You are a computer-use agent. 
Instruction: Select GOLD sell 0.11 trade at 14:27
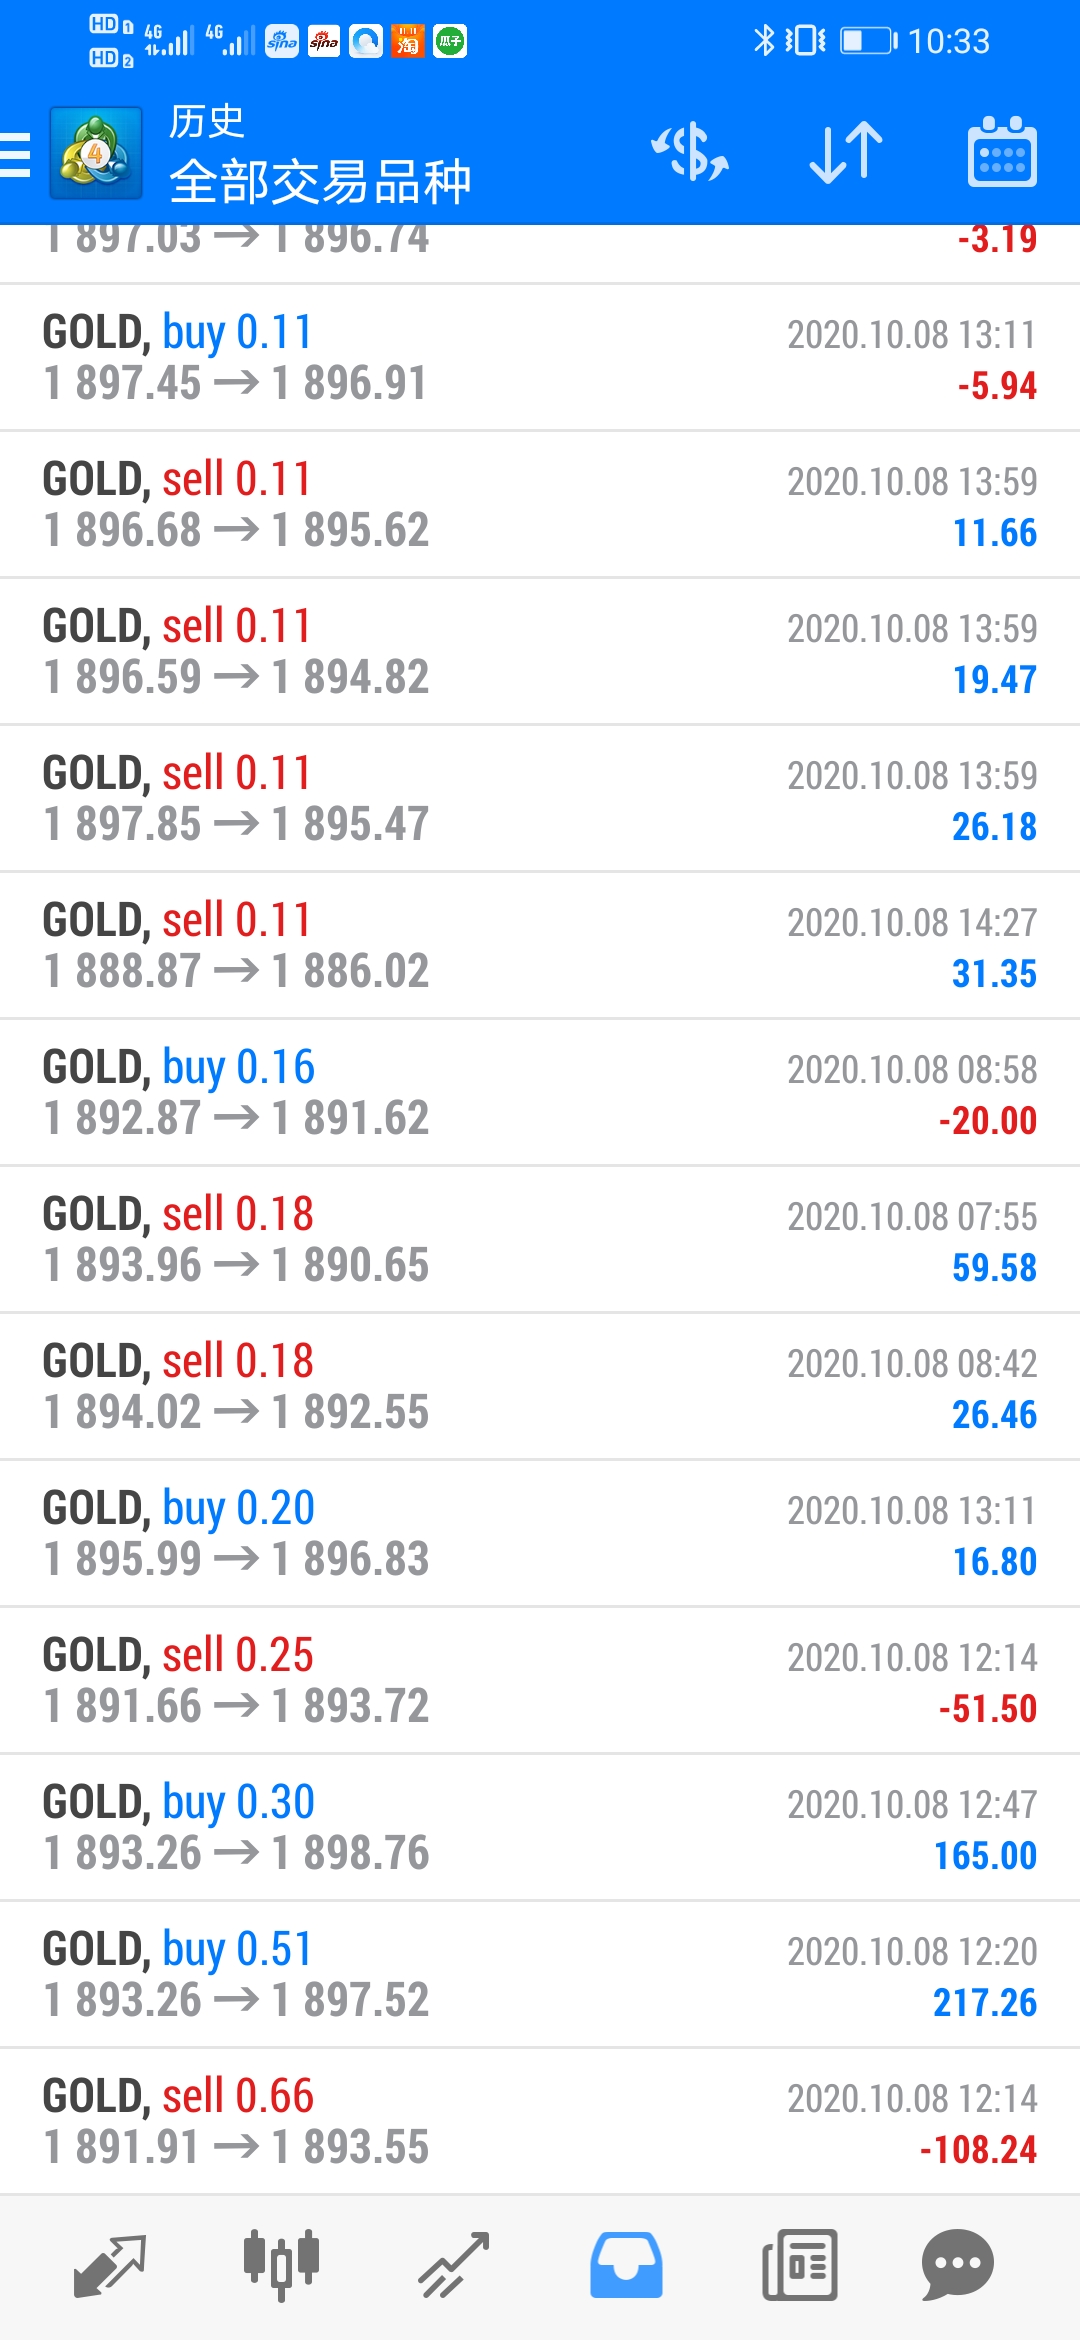coord(540,946)
